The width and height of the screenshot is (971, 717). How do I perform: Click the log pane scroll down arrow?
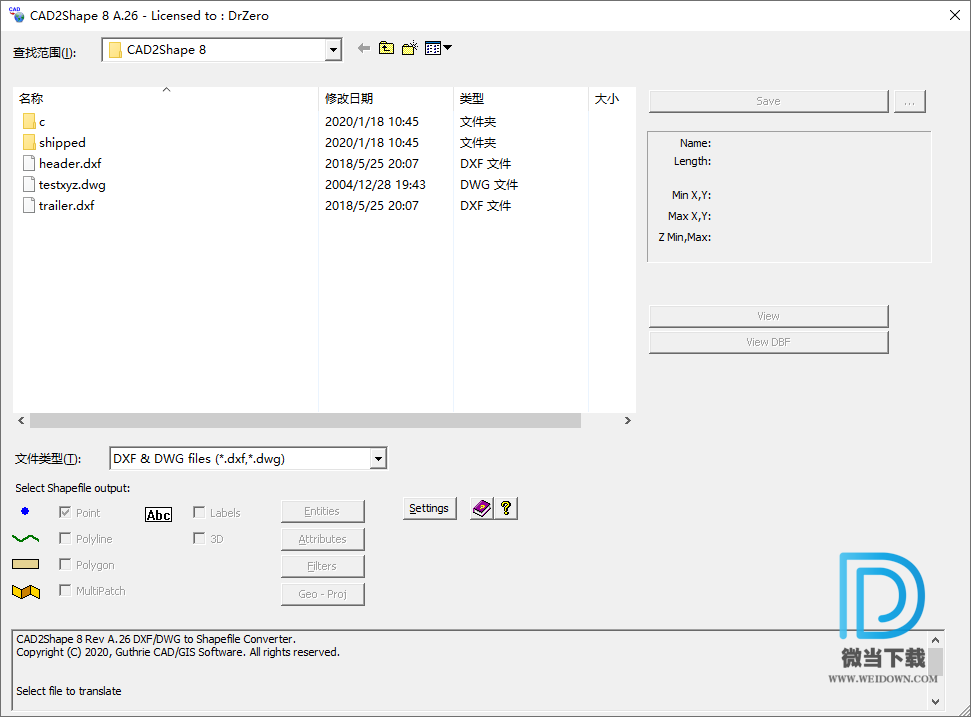tap(936, 702)
